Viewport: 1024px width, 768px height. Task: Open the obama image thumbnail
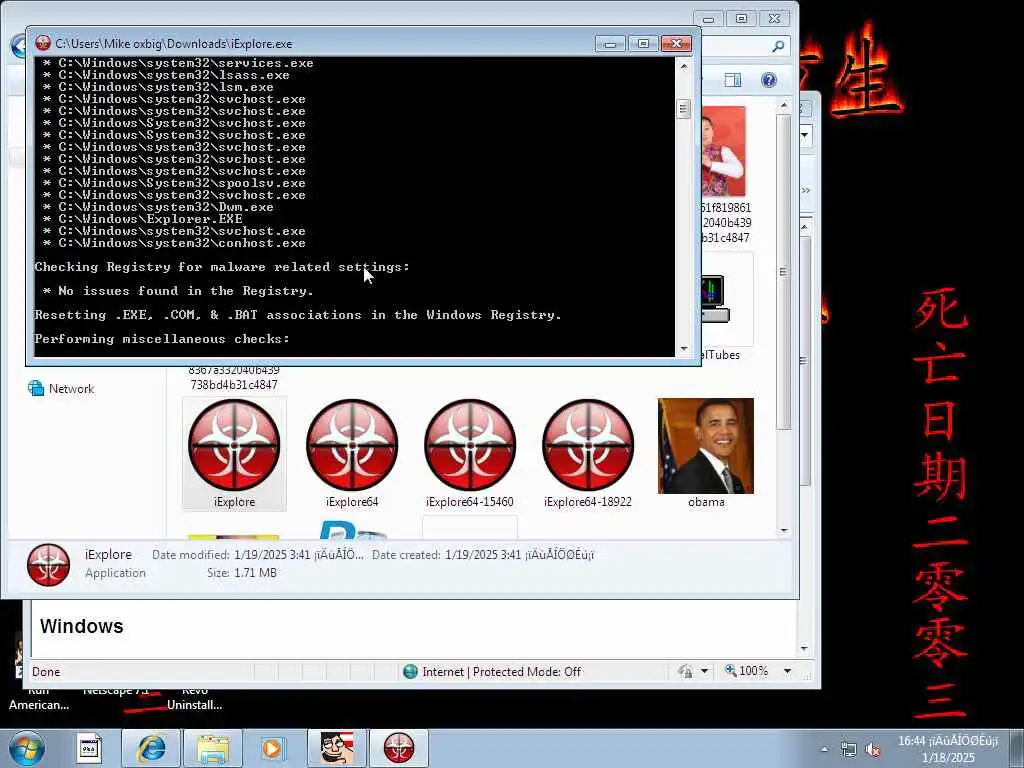tap(705, 446)
